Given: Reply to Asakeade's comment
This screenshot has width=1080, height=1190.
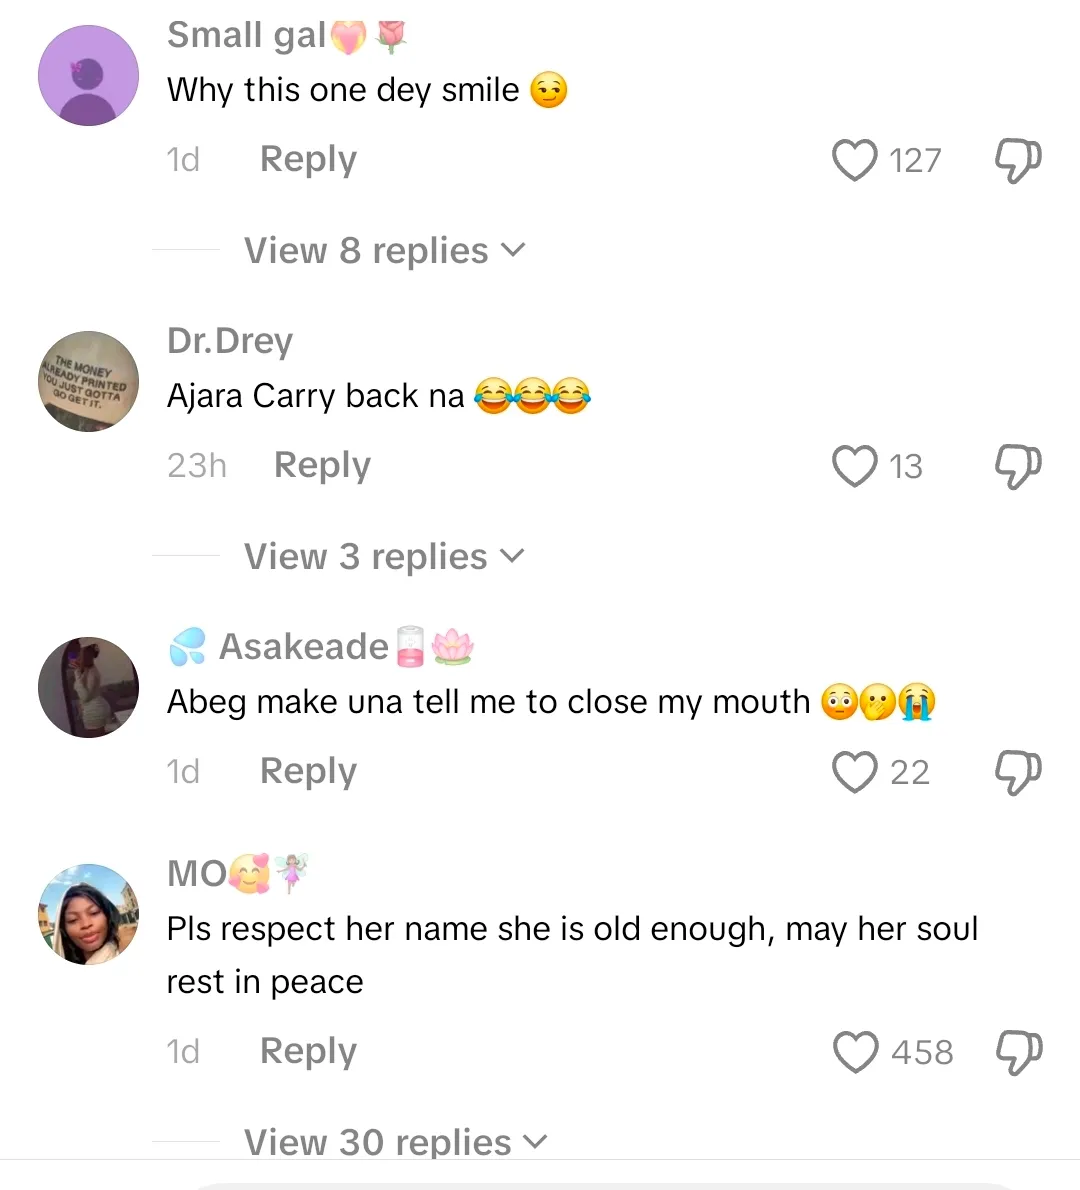Looking at the screenshot, I should 308,772.
